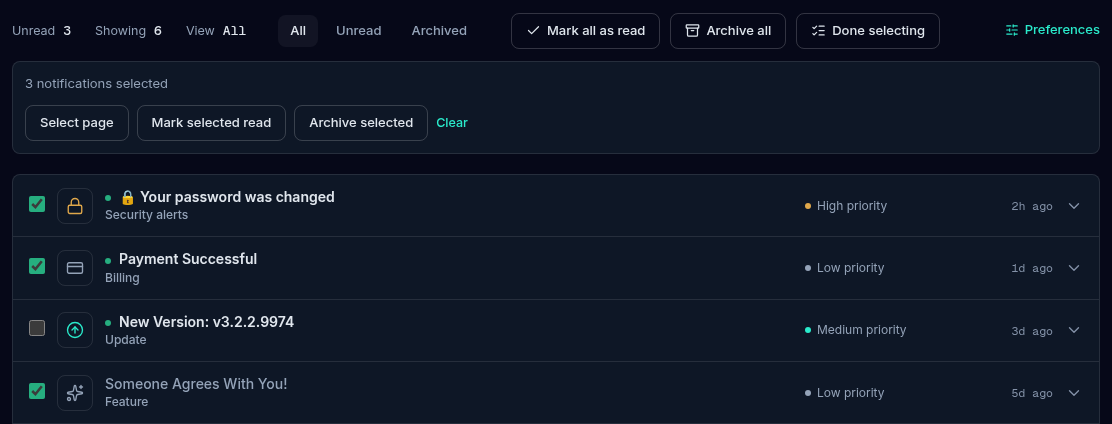Click the High priority label
The height and width of the screenshot is (424, 1112).
point(852,206)
